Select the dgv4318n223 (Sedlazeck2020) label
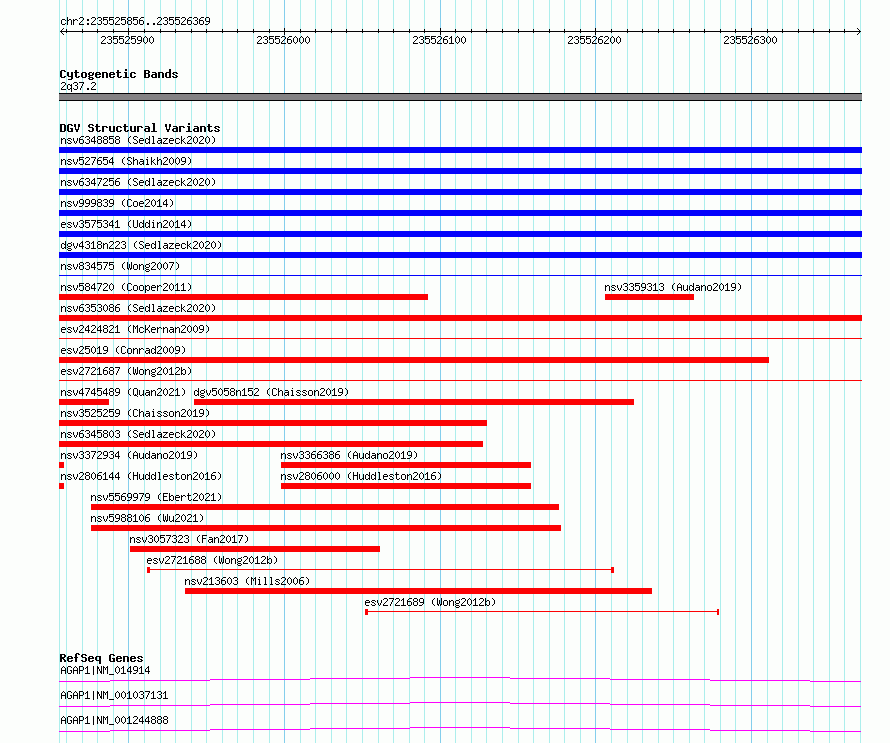Viewport: 890px width, 743px height. (x=141, y=245)
